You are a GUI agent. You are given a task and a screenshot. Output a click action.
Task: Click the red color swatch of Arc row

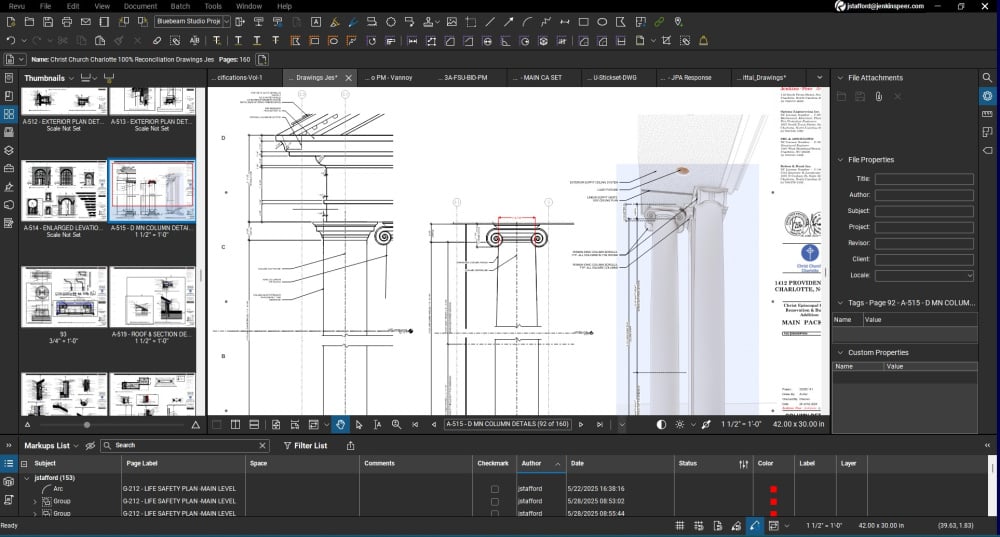774,490
